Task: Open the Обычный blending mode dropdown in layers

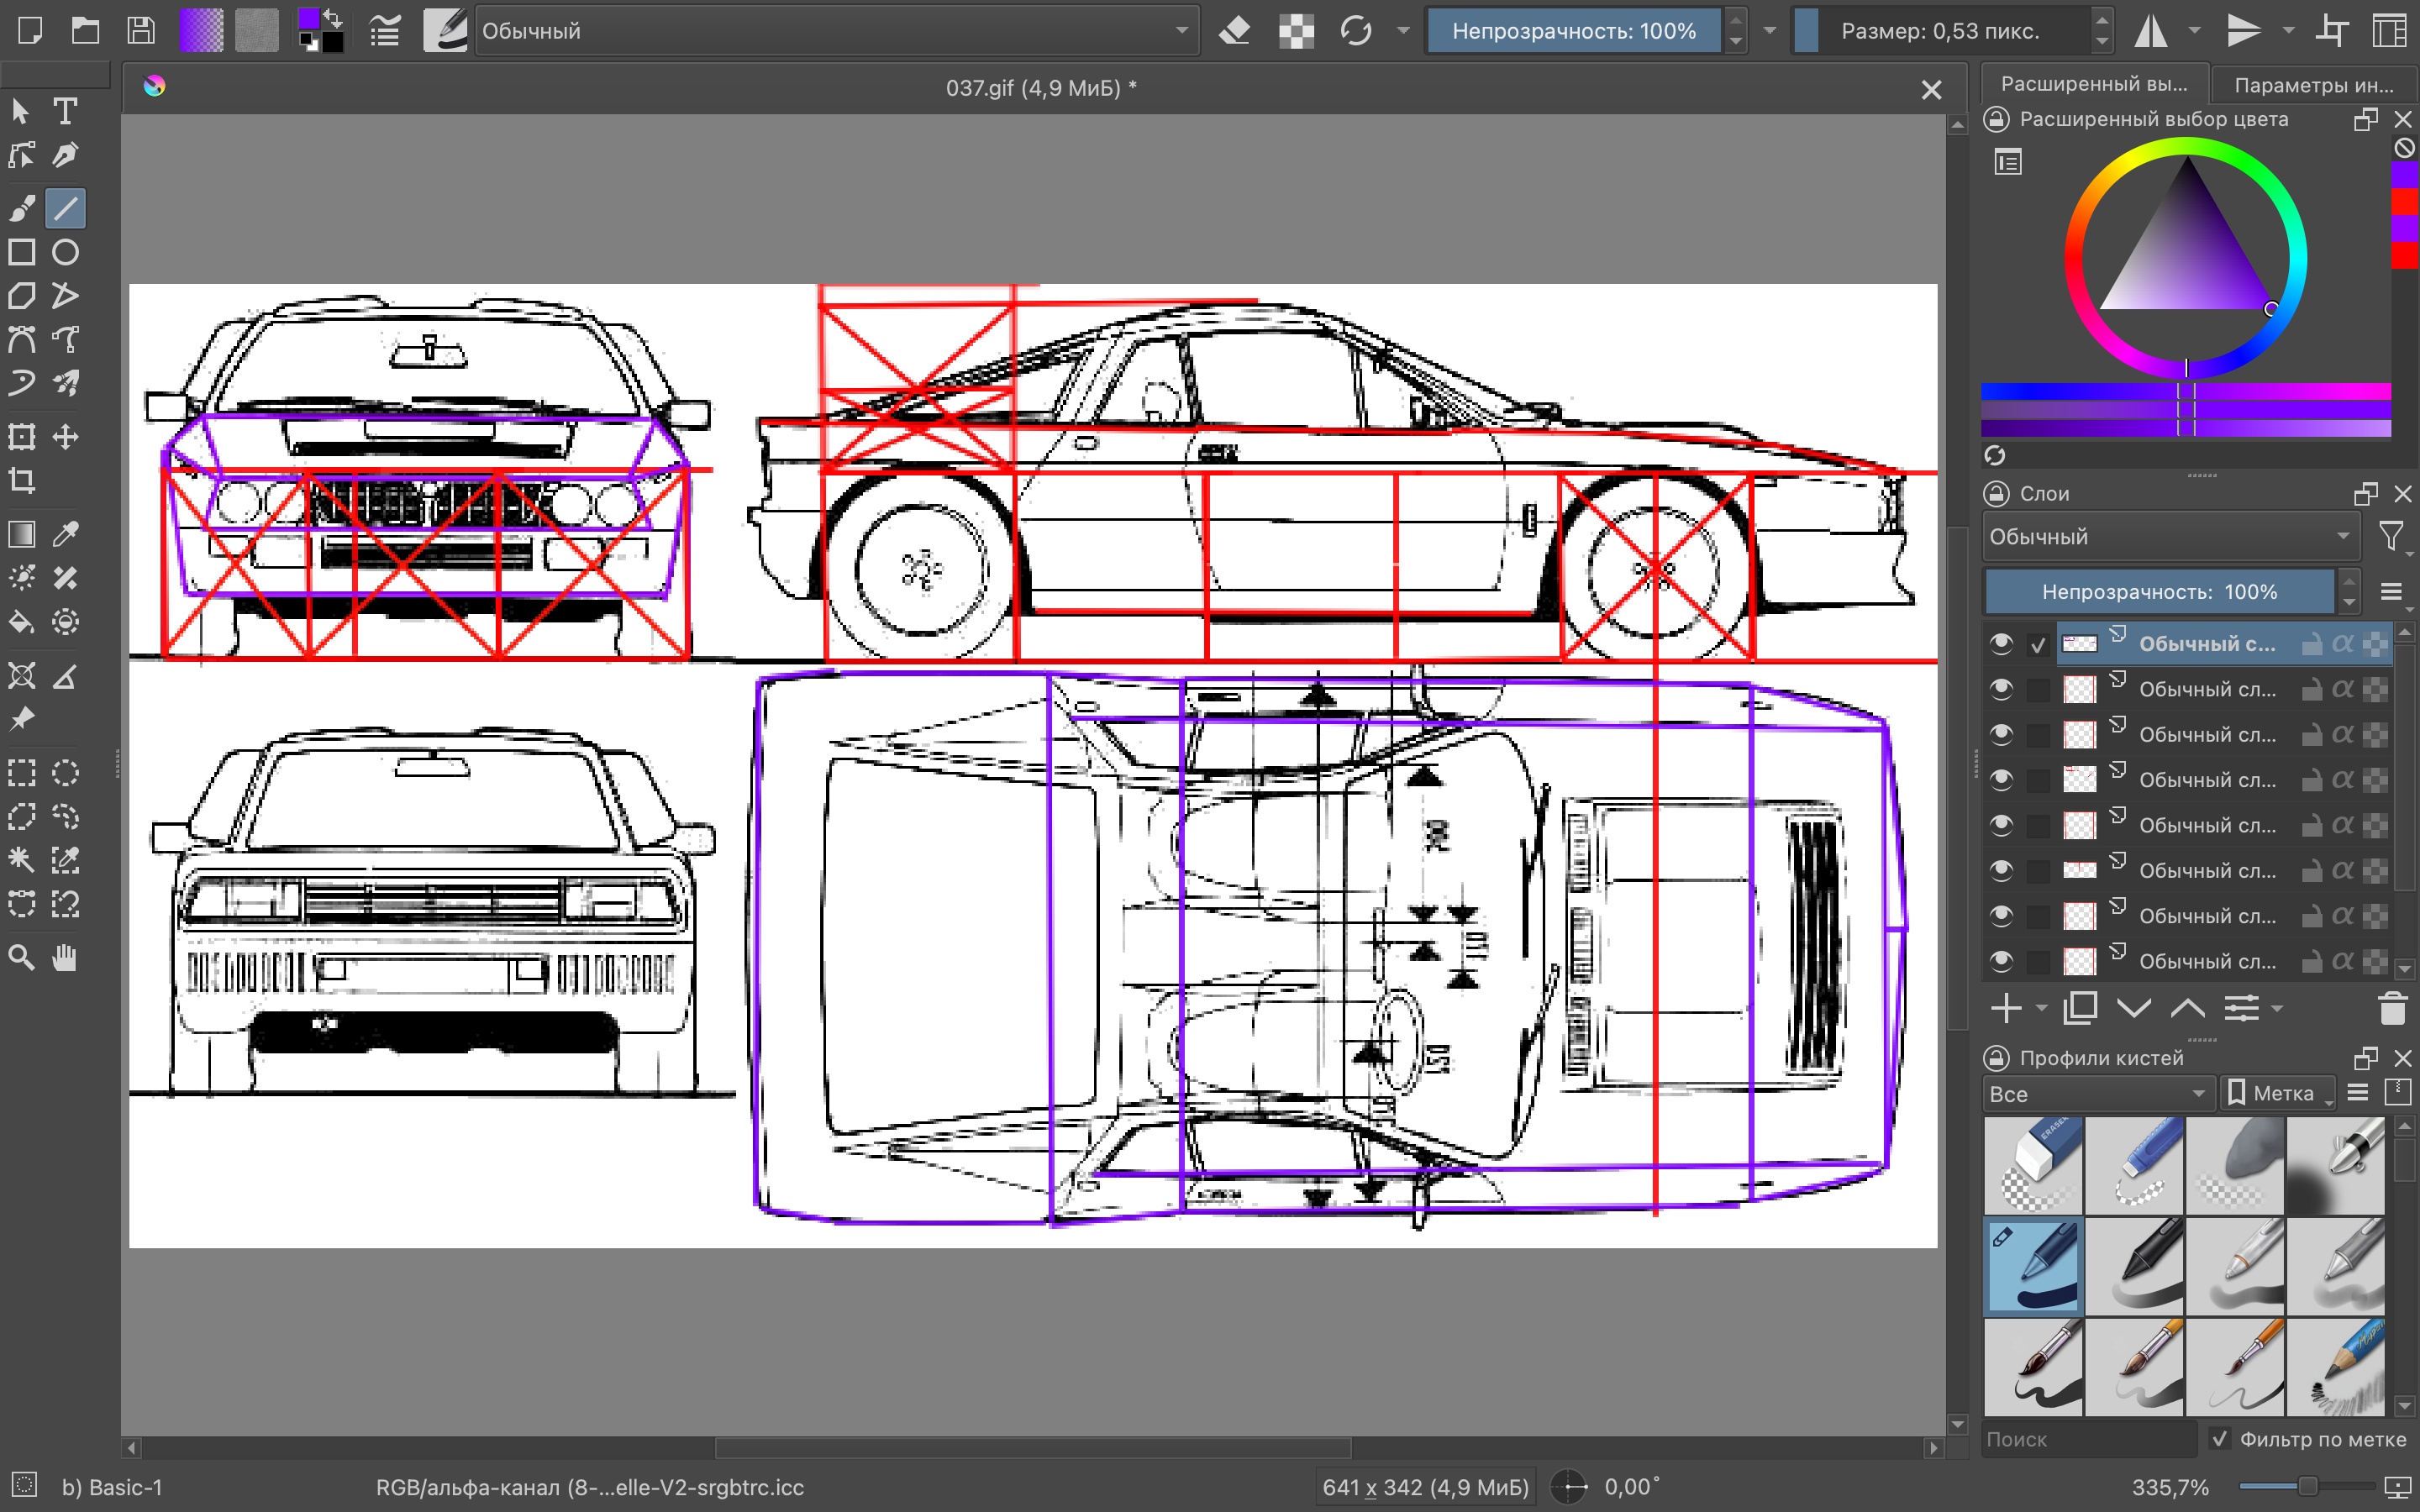Action: pyautogui.click(x=2170, y=537)
